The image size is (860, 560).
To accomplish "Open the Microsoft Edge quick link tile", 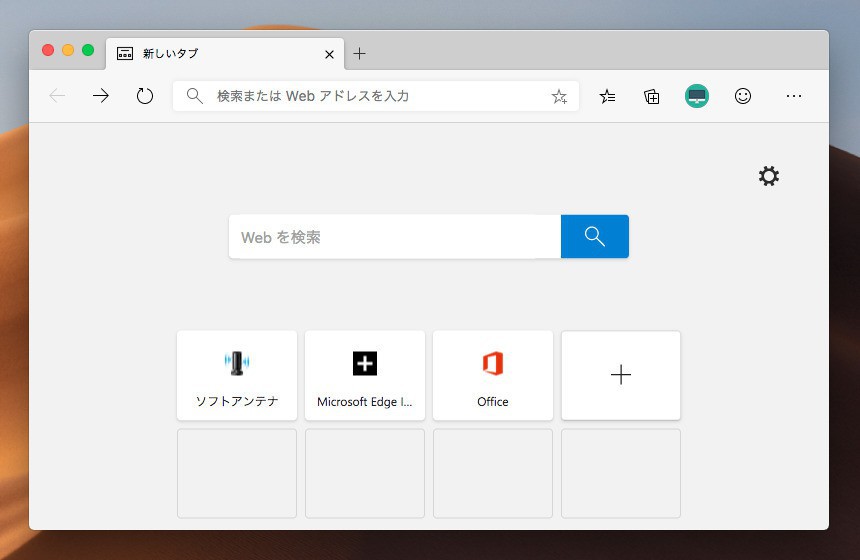I will pos(365,375).
